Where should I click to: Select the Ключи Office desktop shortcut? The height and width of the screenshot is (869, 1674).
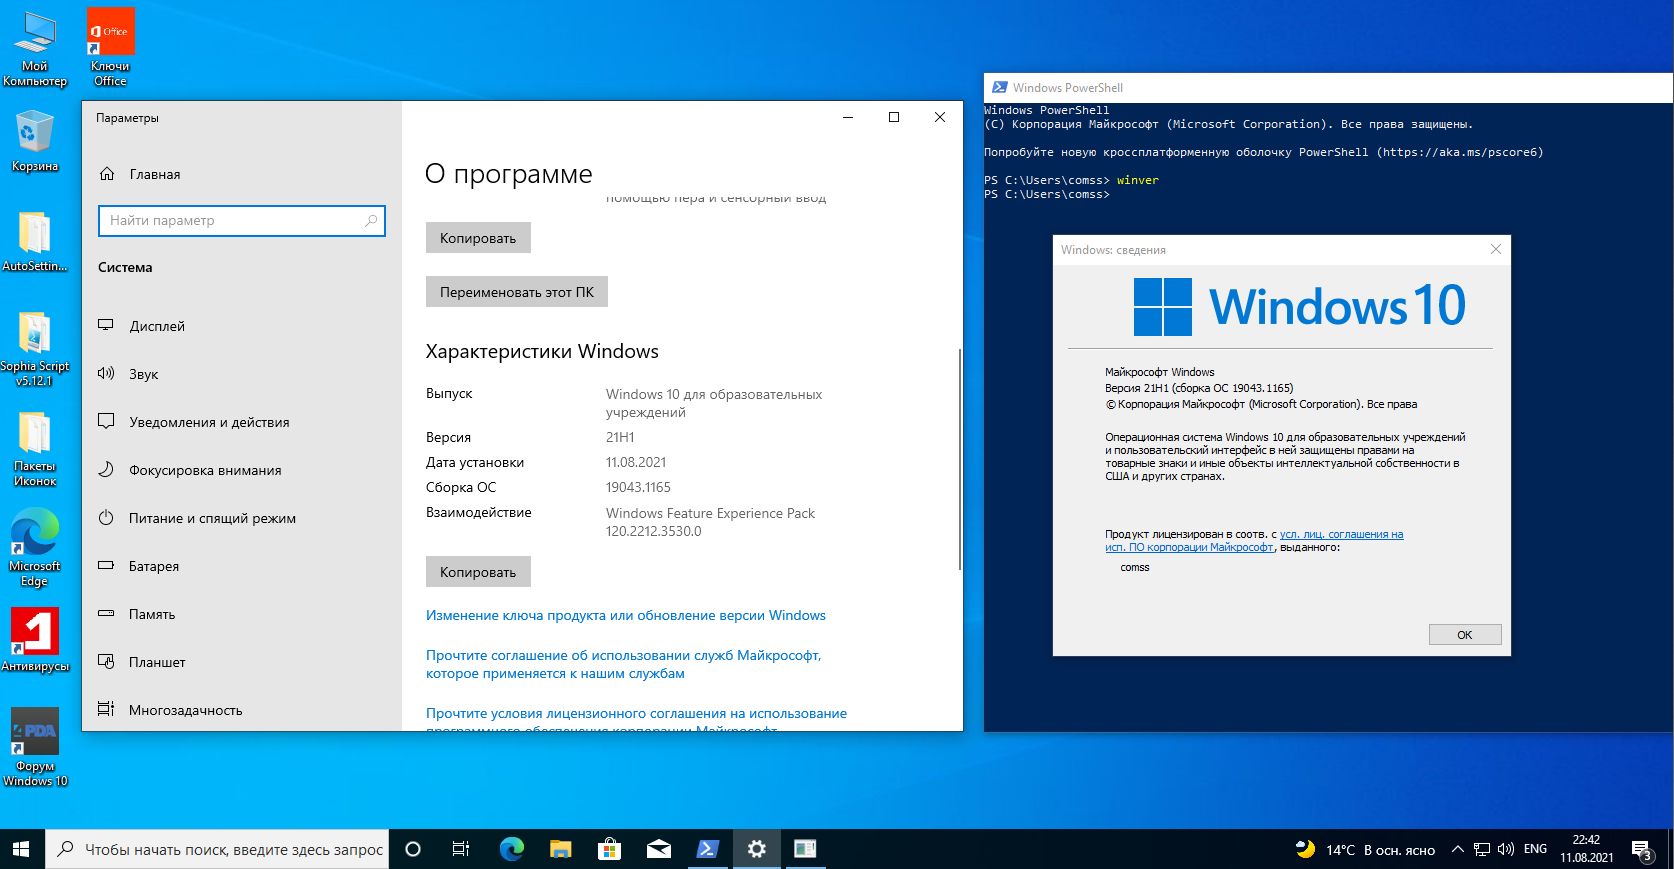click(x=110, y=48)
